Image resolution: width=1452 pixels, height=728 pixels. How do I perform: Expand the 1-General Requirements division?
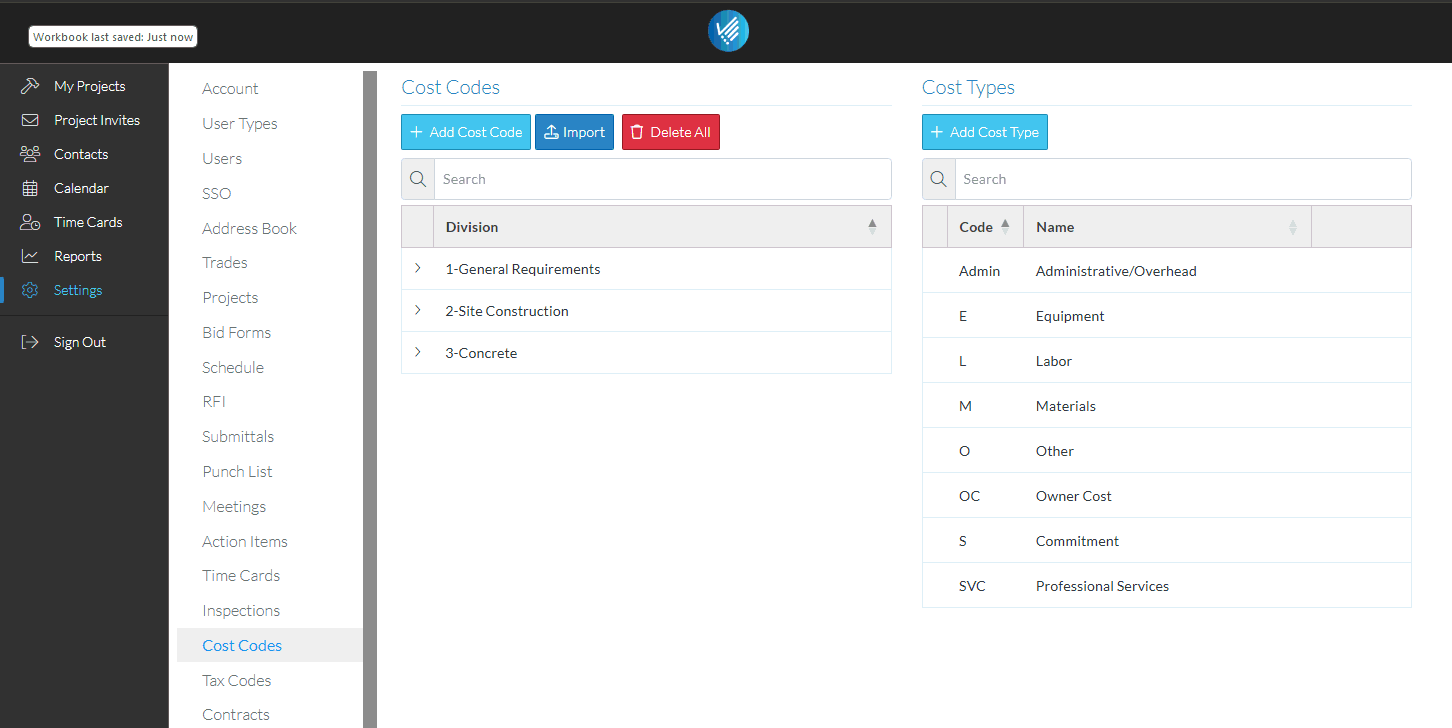(x=418, y=269)
